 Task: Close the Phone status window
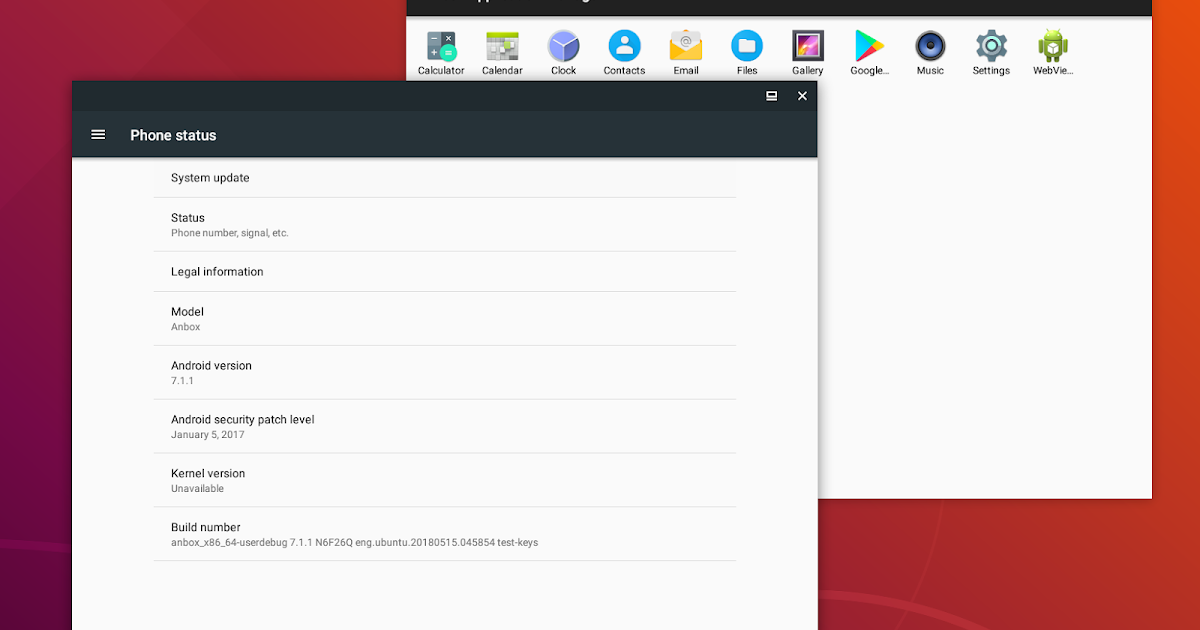[802, 96]
